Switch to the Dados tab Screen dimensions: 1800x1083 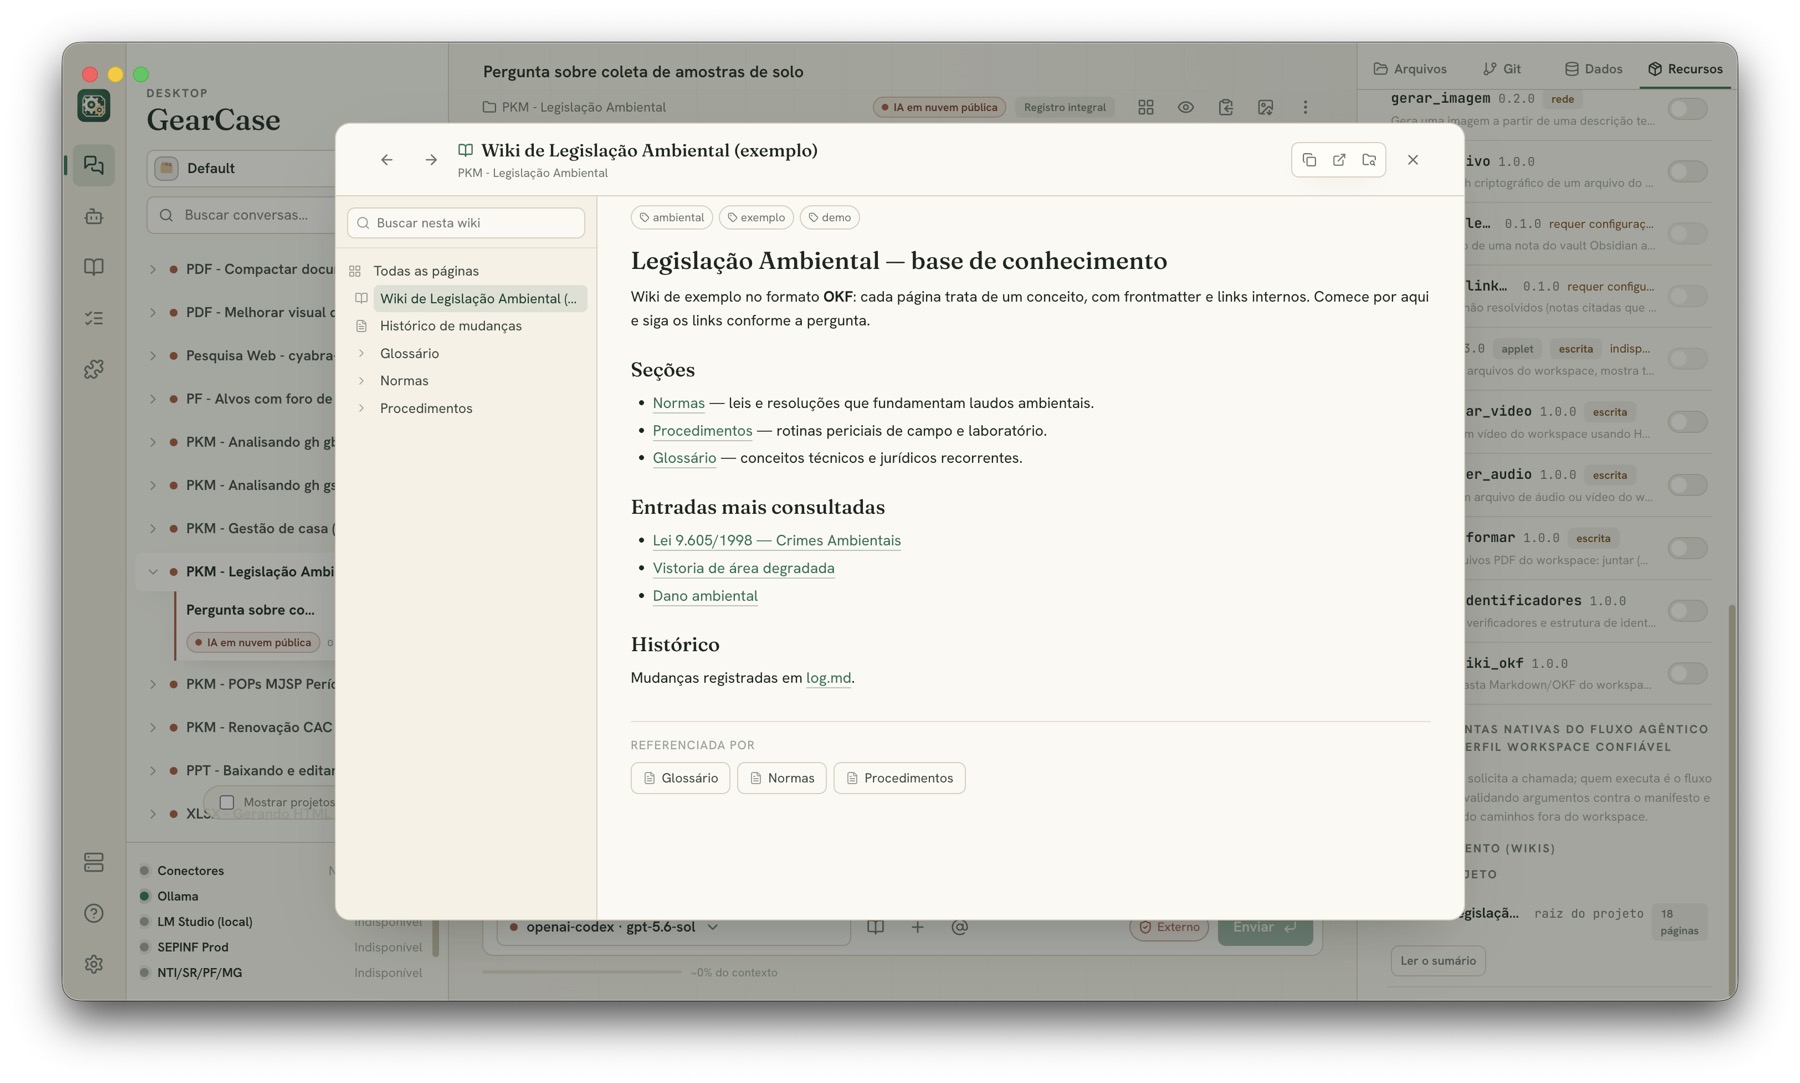click(x=1593, y=69)
